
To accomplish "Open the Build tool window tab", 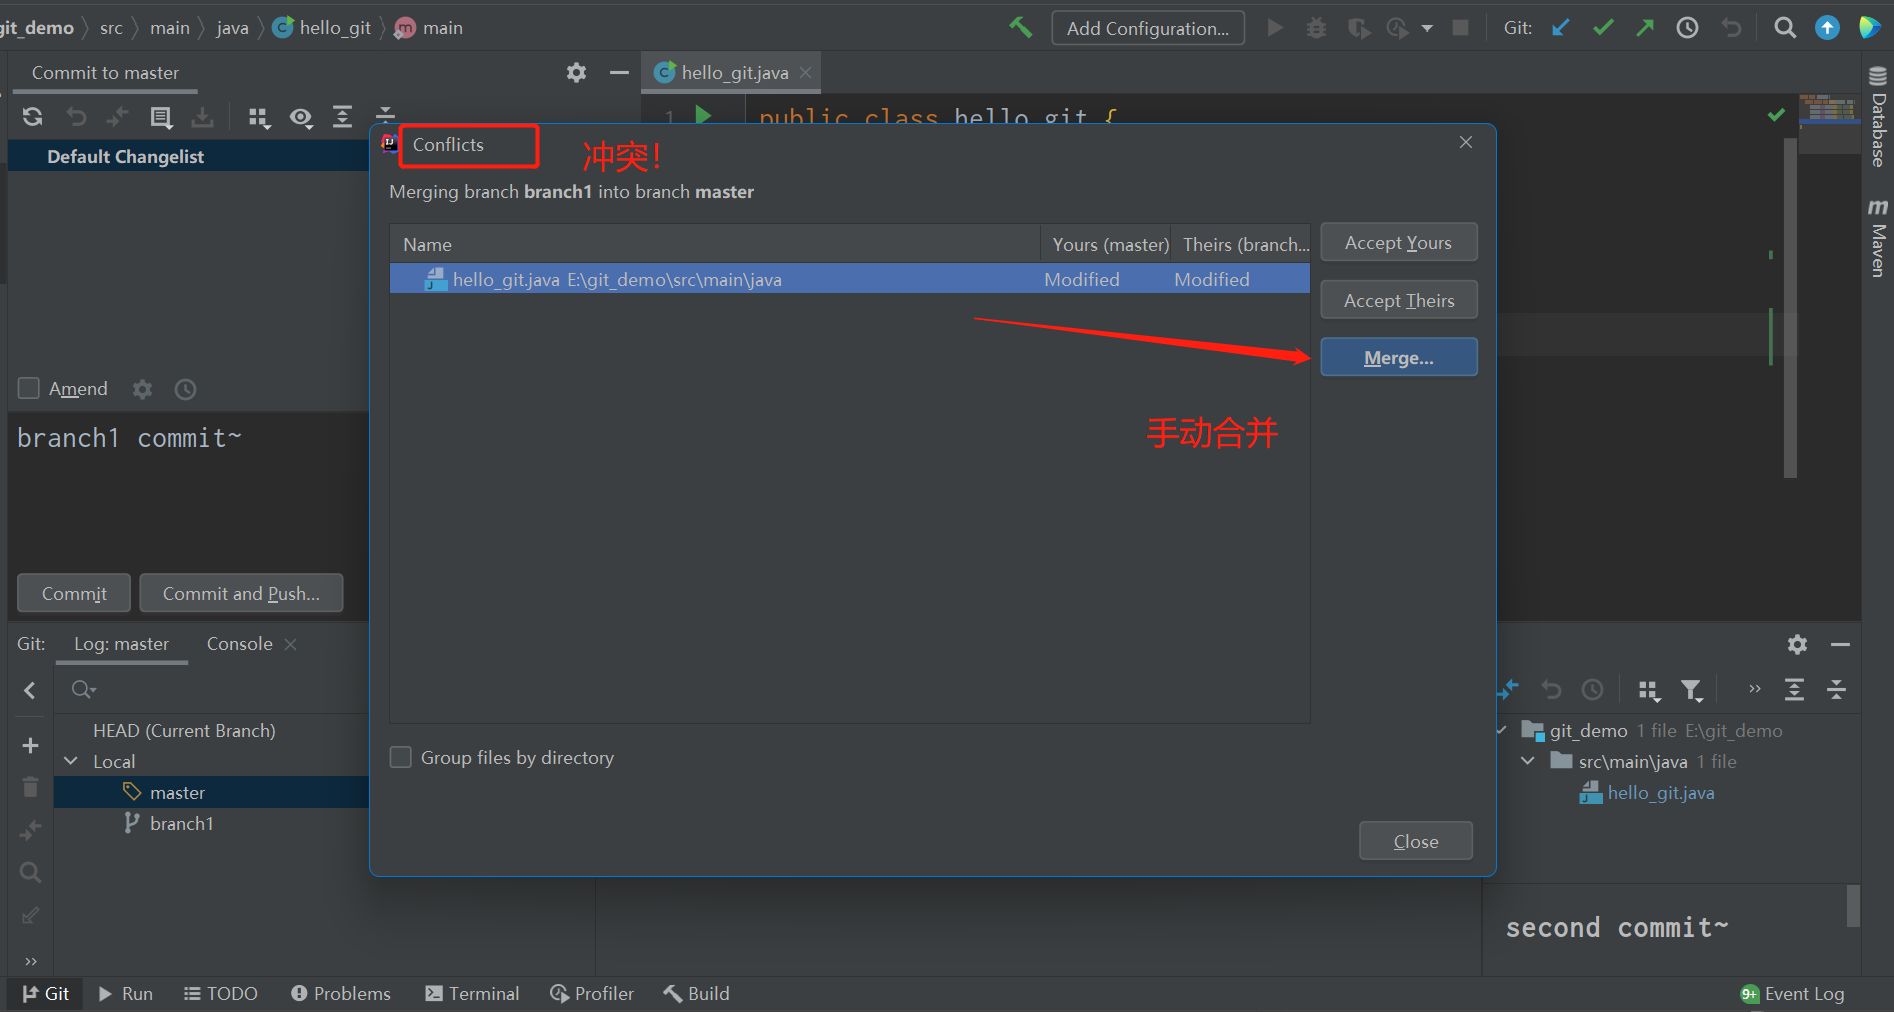I will tap(696, 993).
